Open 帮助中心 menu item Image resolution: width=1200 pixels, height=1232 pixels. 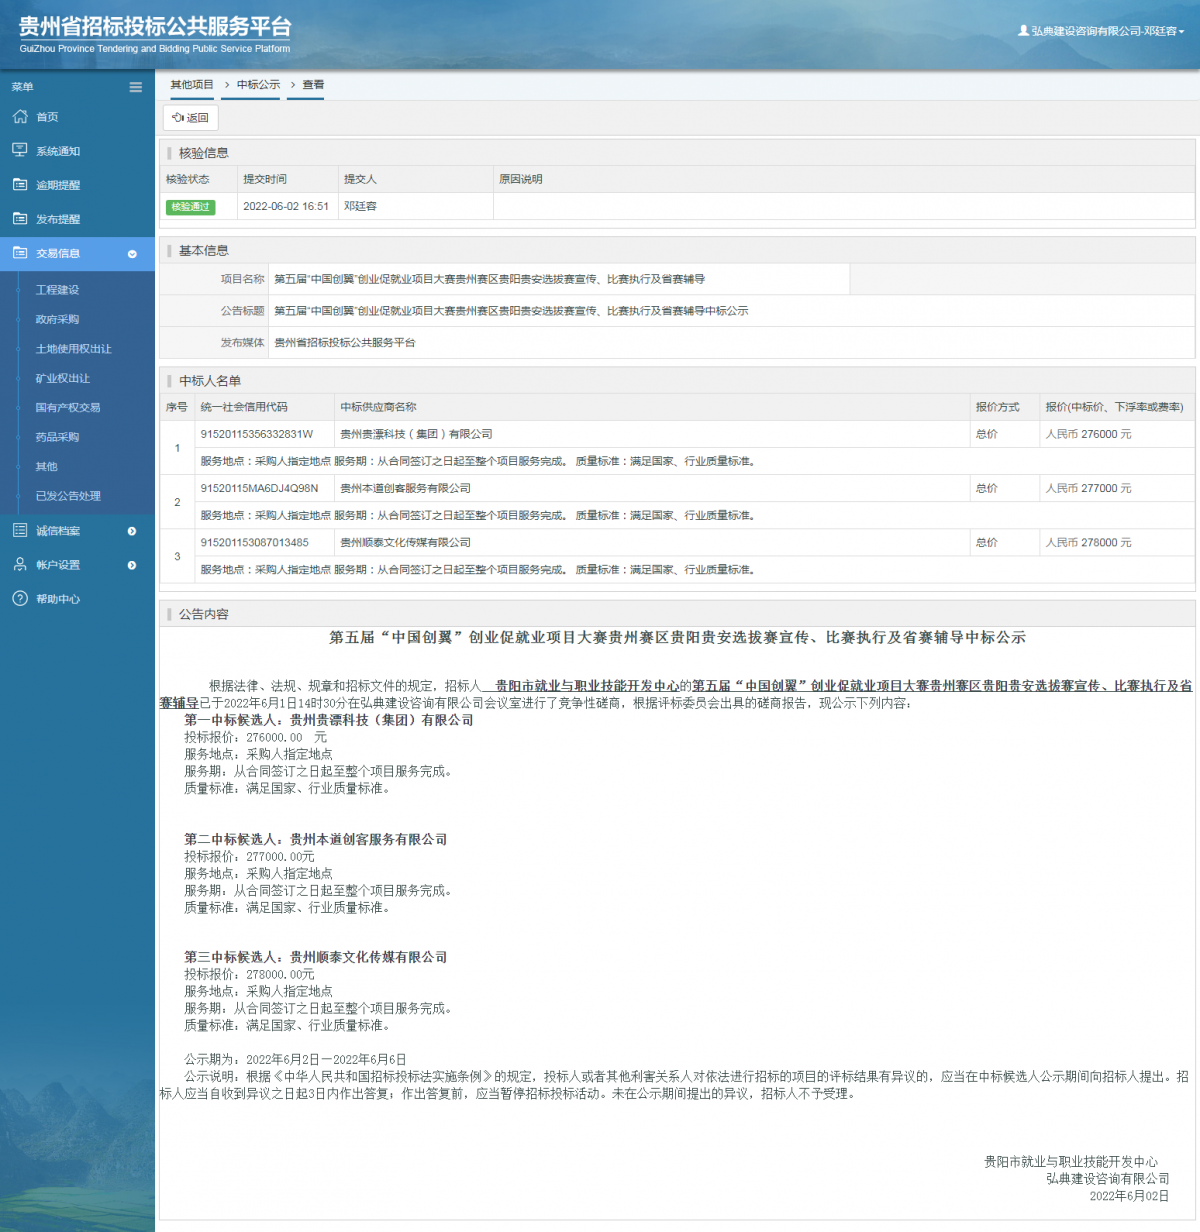[58, 599]
